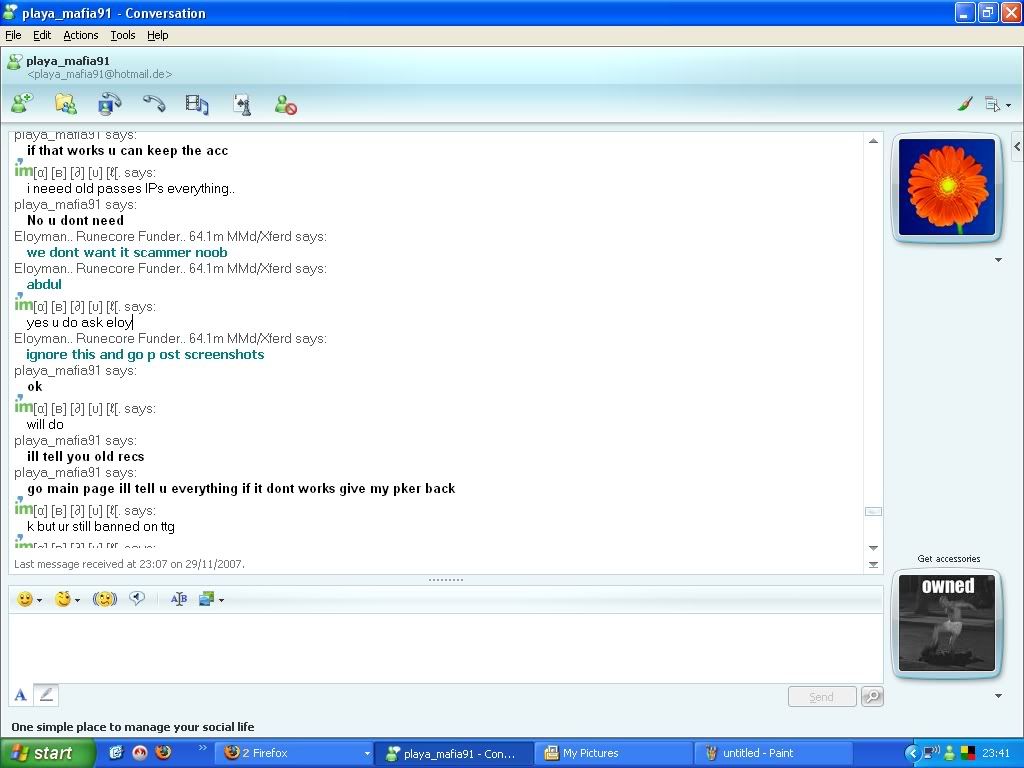Switch to handwriting mode with the pen toggle
This screenshot has width=1024, height=768.
pyautogui.click(x=46, y=695)
